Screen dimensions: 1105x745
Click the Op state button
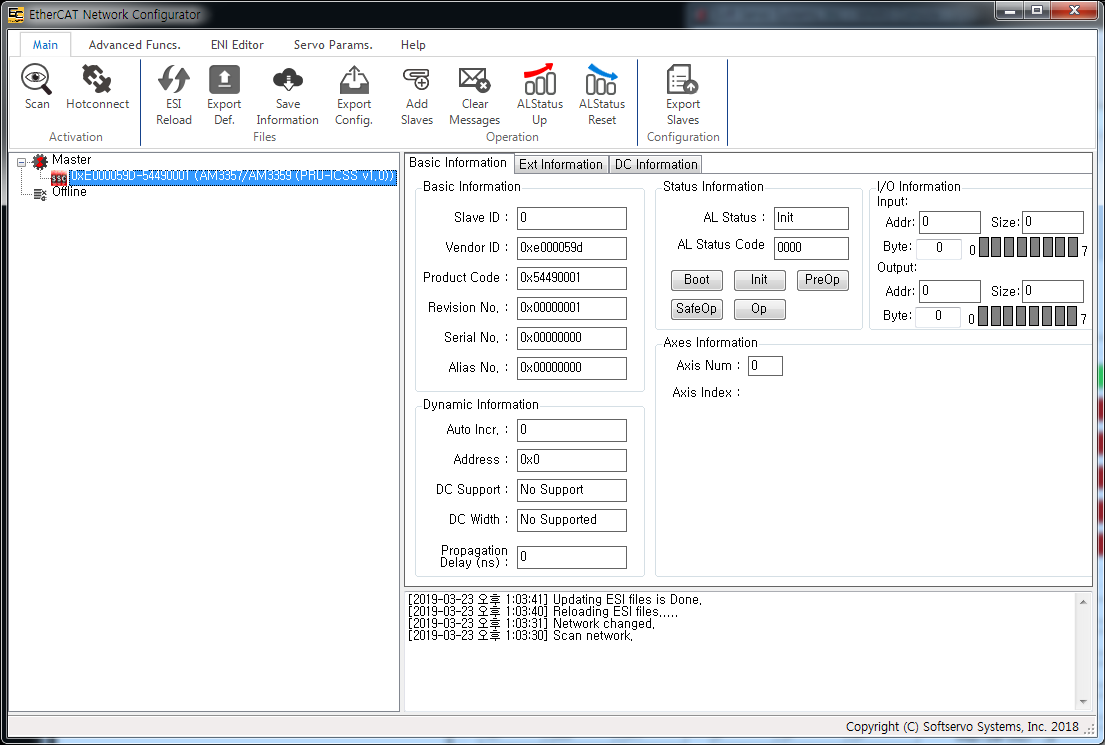pyautogui.click(x=759, y=309)
